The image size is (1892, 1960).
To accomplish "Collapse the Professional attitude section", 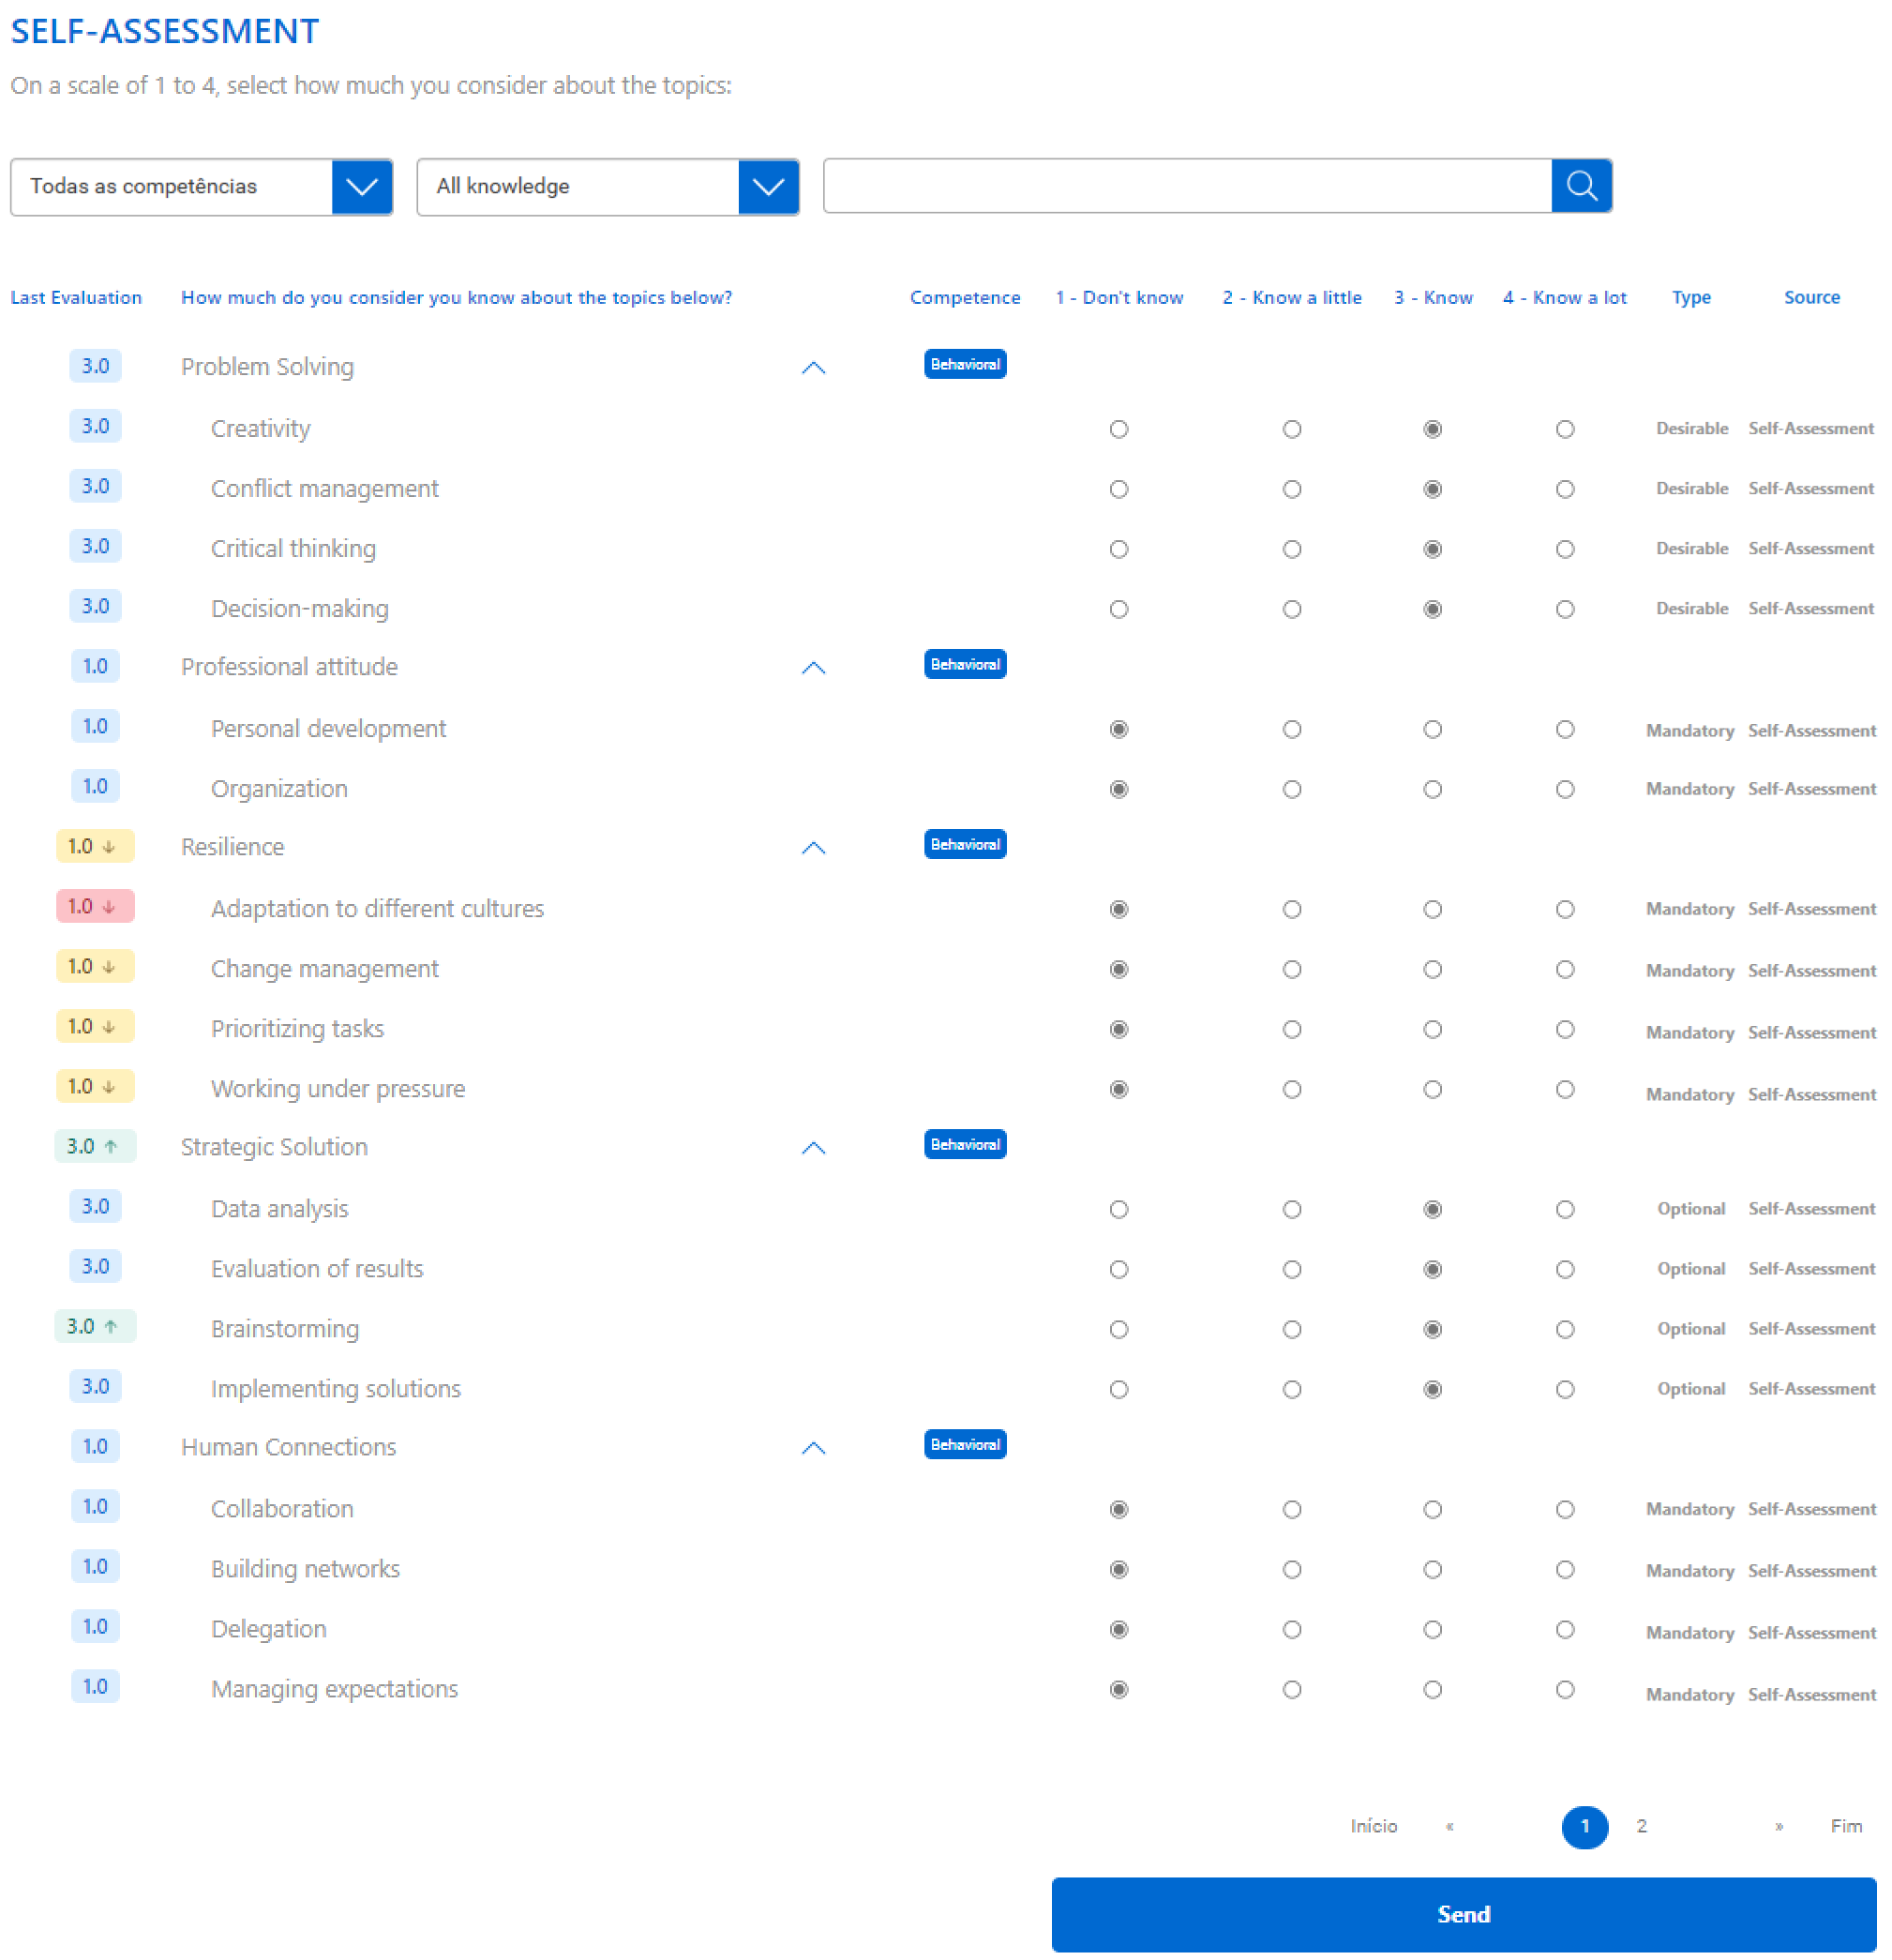I will tap(813, 668).
